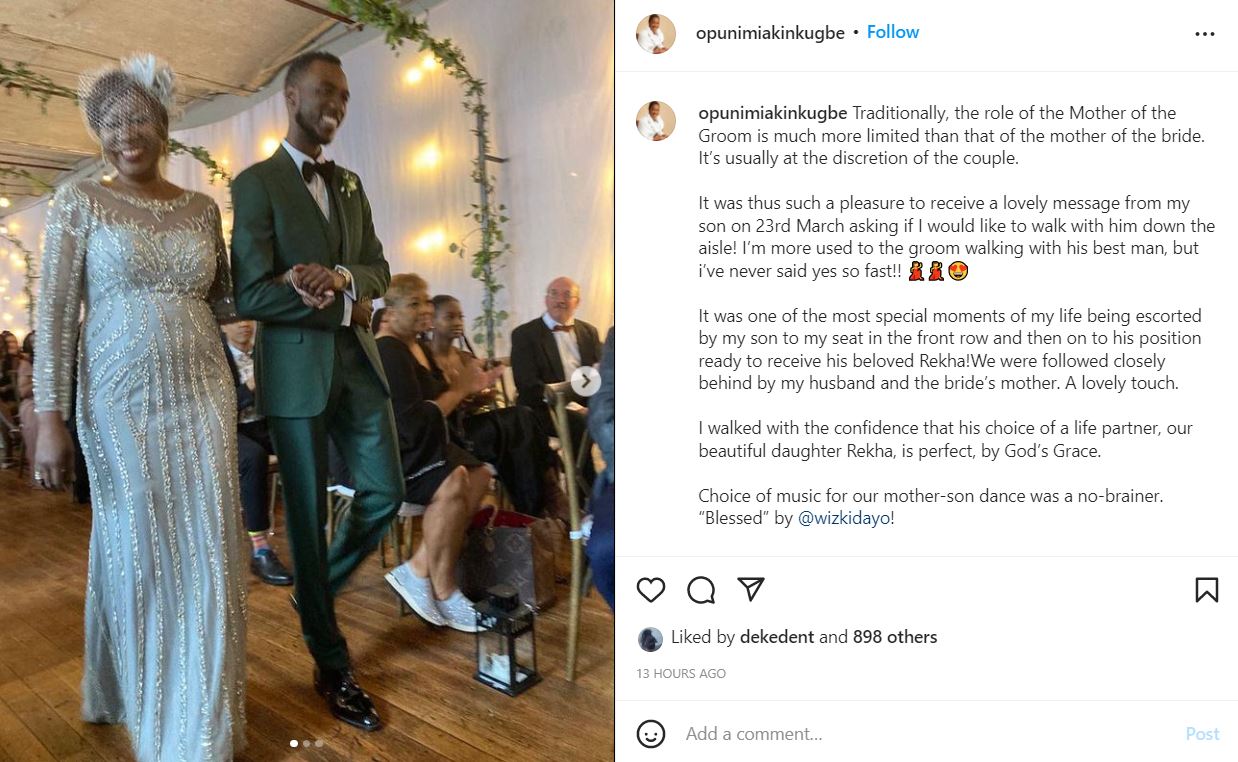
Task: Like the post with heart icon
Action: pos(651,590)
